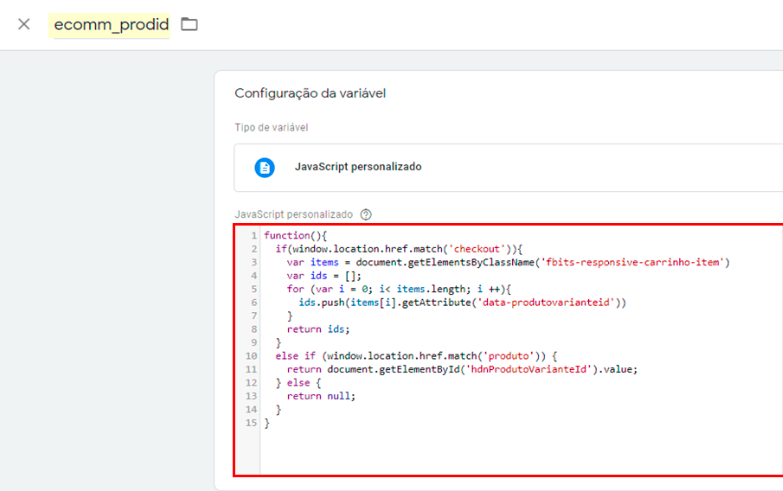This screenshot has width=783, height=491.
Task: Click the 'Configuração da variável' heading
Action: click(310, 93)
